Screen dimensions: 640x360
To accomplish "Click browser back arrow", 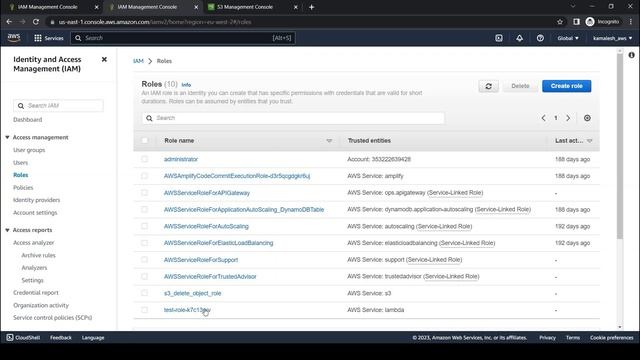I will point(9,22).
